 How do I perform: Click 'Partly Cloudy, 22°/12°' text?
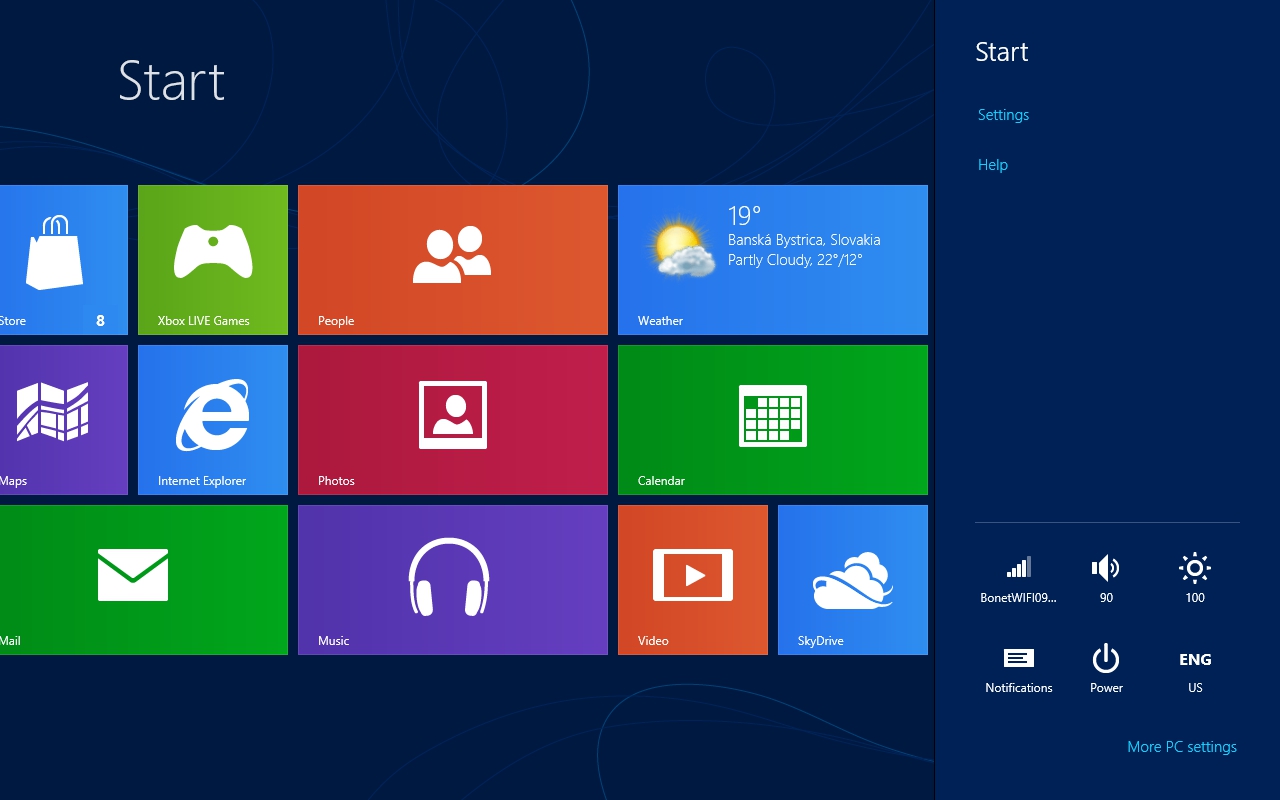click(795, 260)
